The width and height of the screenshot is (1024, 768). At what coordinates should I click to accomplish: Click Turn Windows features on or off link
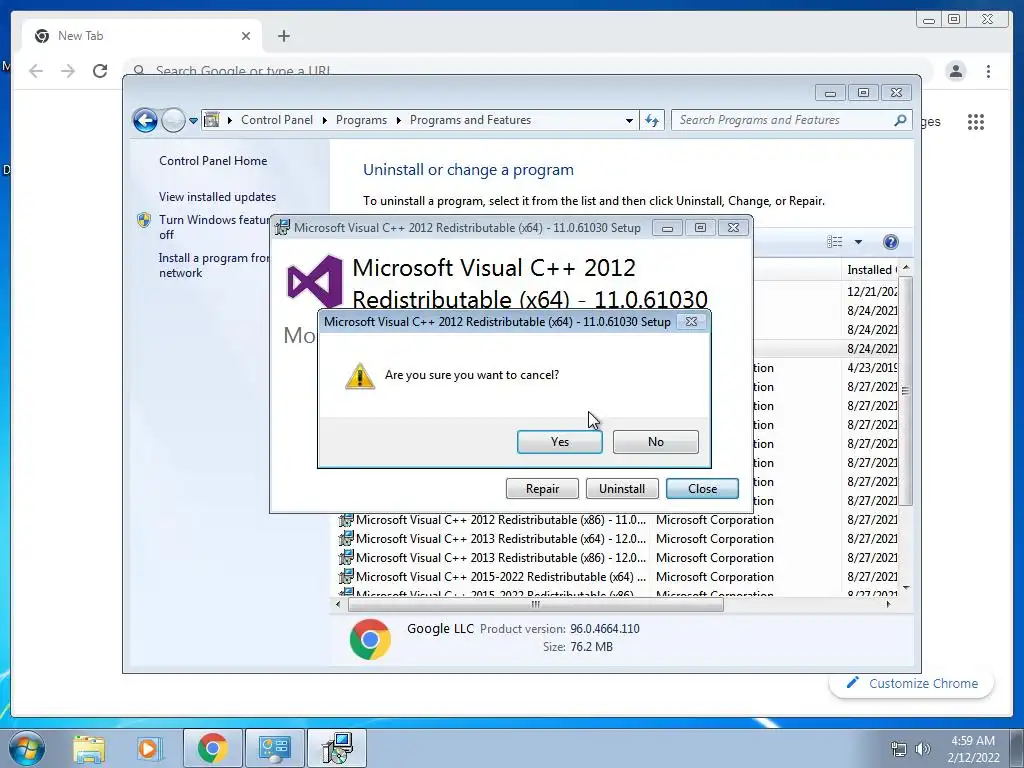tap(214, 227)
